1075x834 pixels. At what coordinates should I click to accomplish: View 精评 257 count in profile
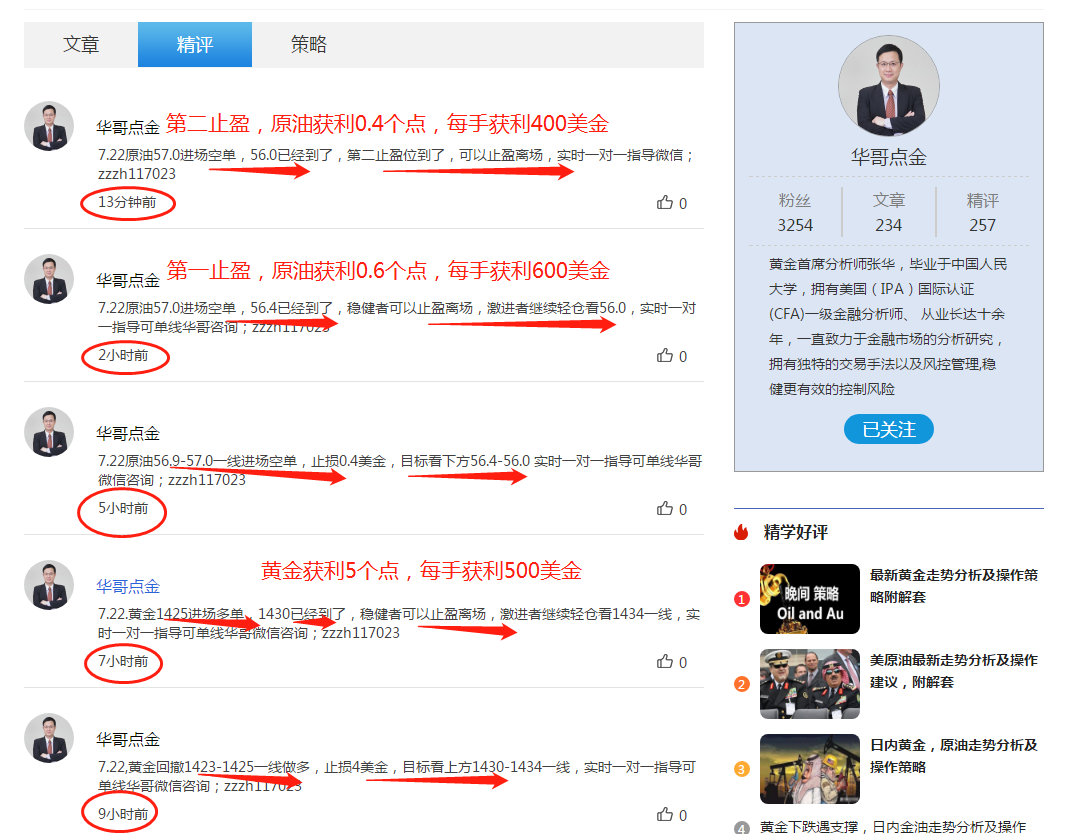982,213
